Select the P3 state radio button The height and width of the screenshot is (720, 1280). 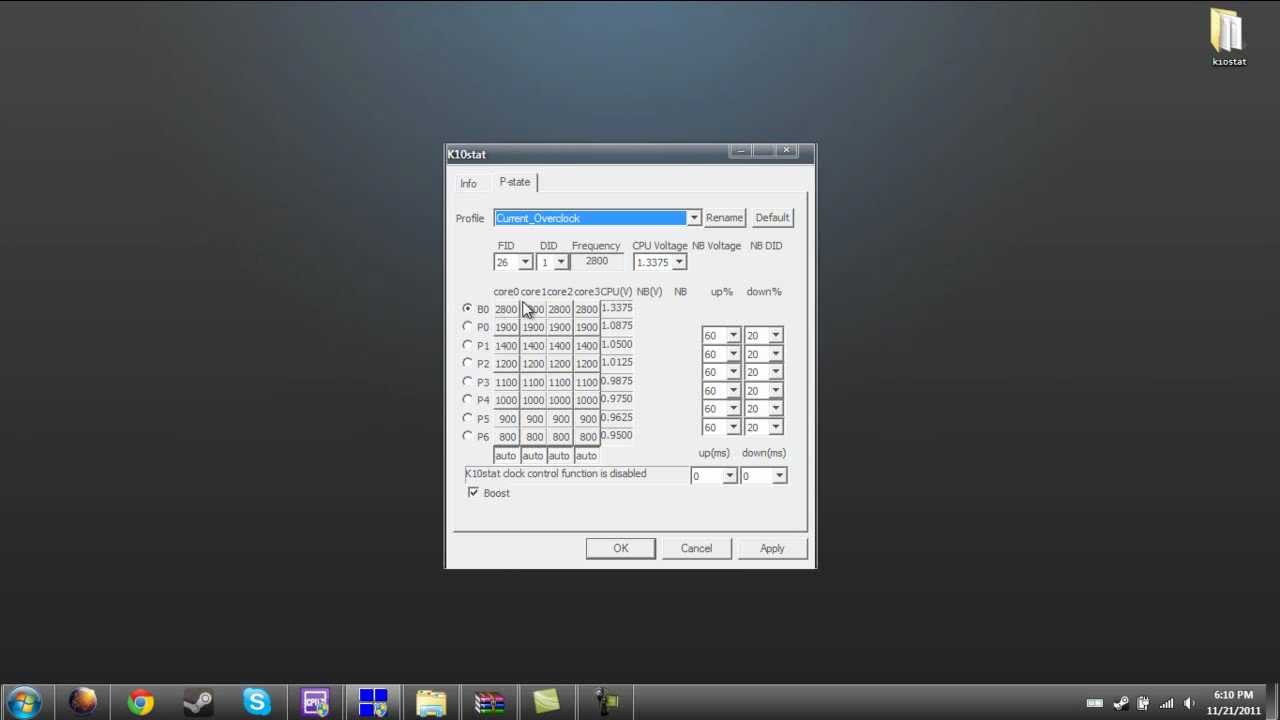[x=467, y=382]
